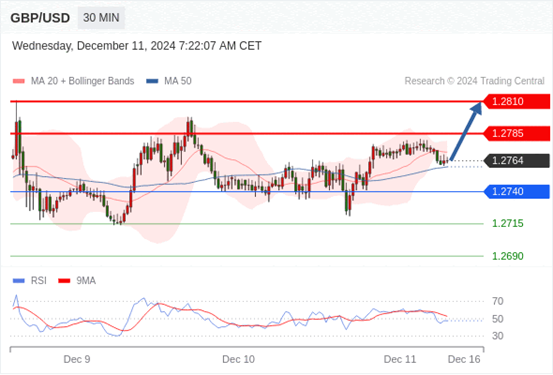Click the MA 50 legend label
Image resolution: width=553 pixels, height=375 pixels.
178,81
